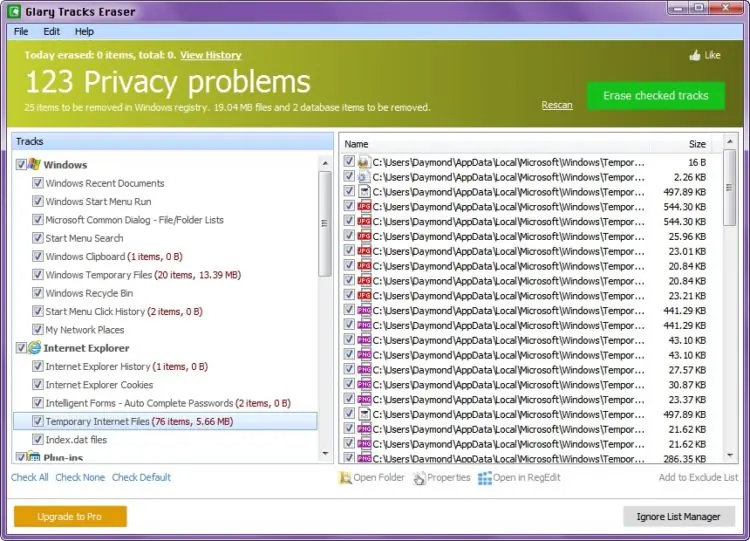750x541 pixels.
Task: Click the file list scroll-down arrow
Action: tap(729, 455)
